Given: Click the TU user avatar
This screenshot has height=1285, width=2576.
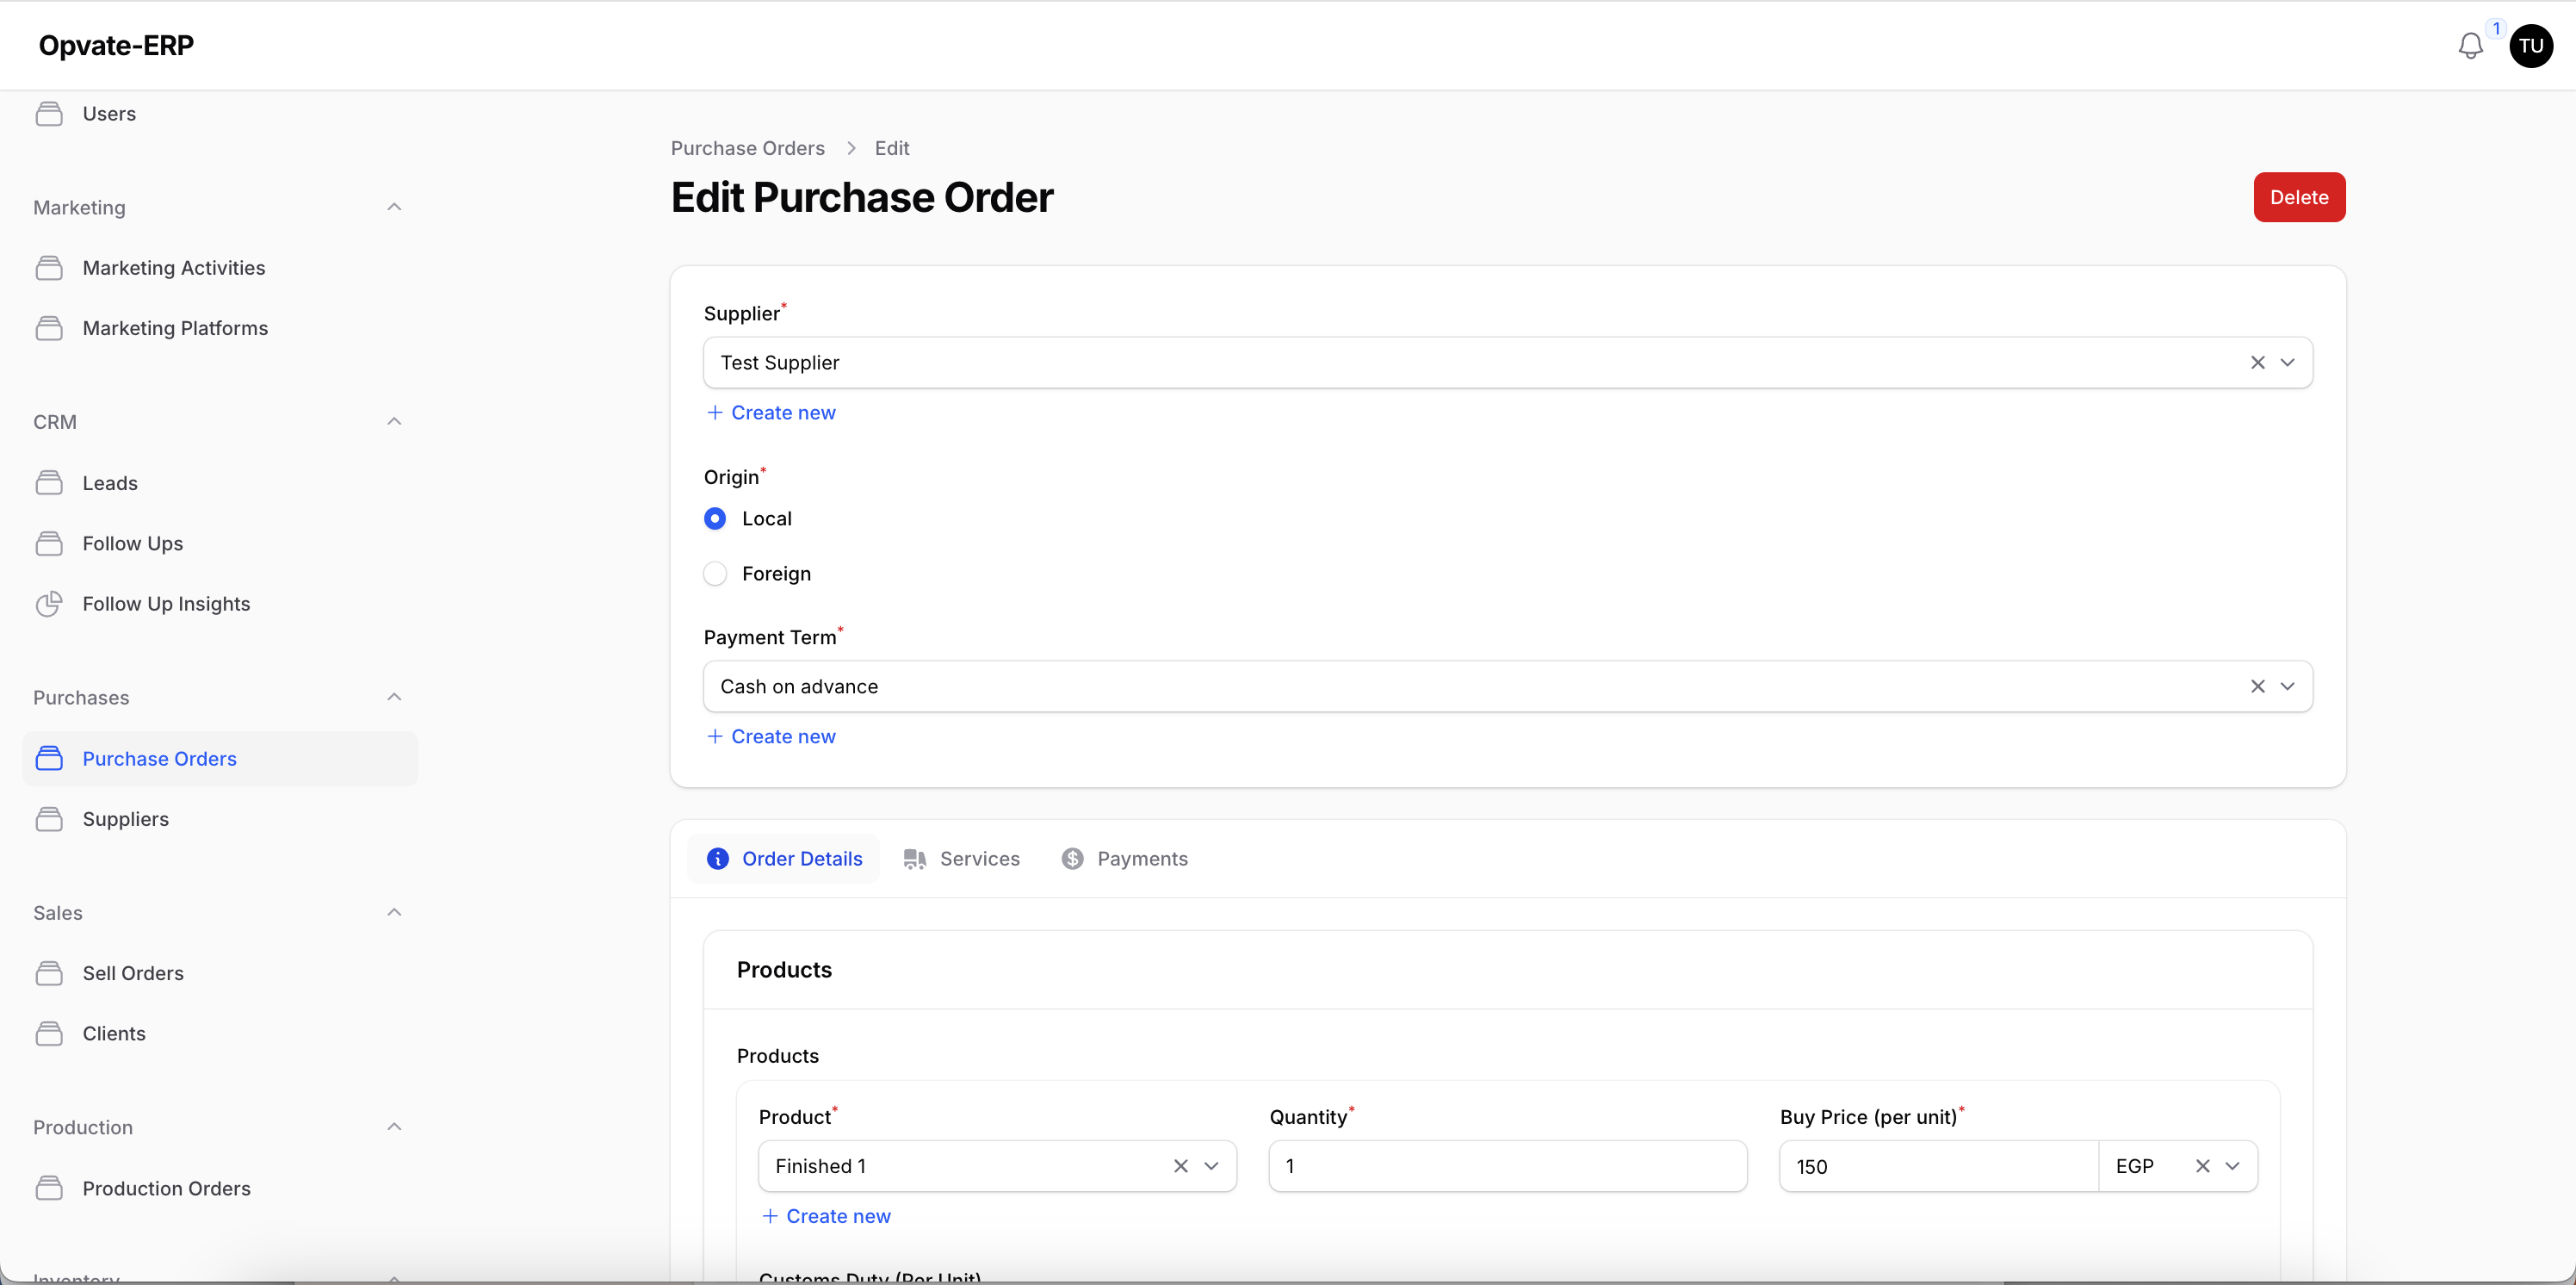Looking at the screenshot, I should (2530, 46).
